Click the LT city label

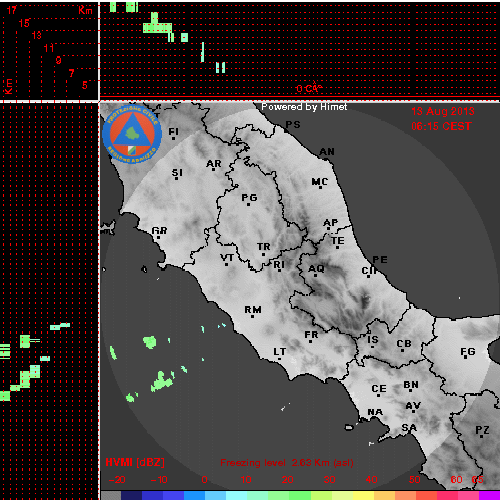280,352
